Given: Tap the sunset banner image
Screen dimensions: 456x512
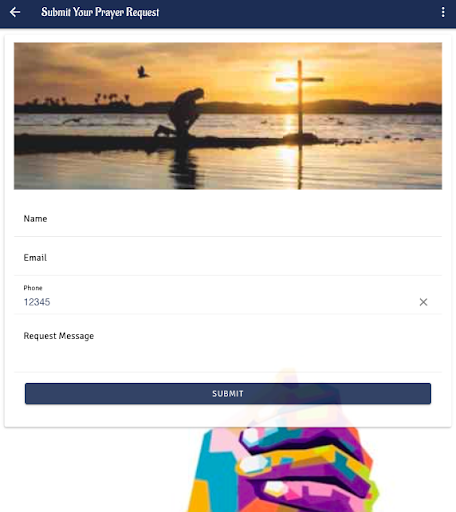Looking at the screenshot, I should [228, 116].
